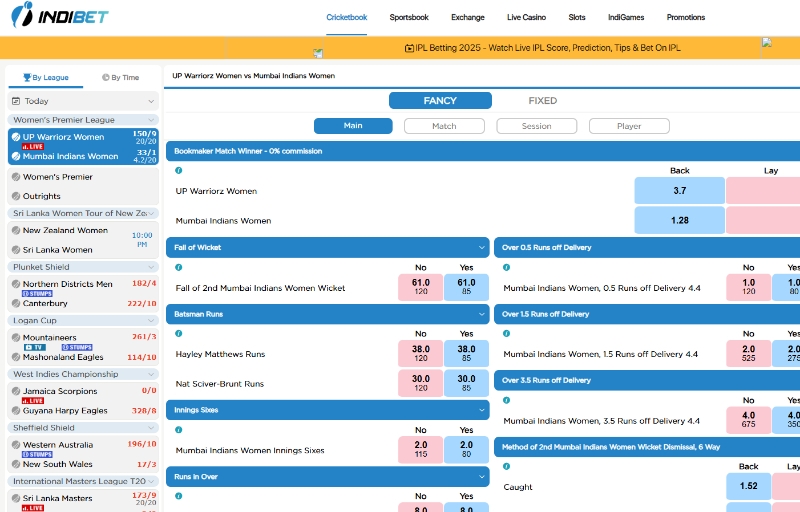Click the info icon under Batsman Runs
The width and height of the screenshot is (800, 512).
[x=179, y=334]
